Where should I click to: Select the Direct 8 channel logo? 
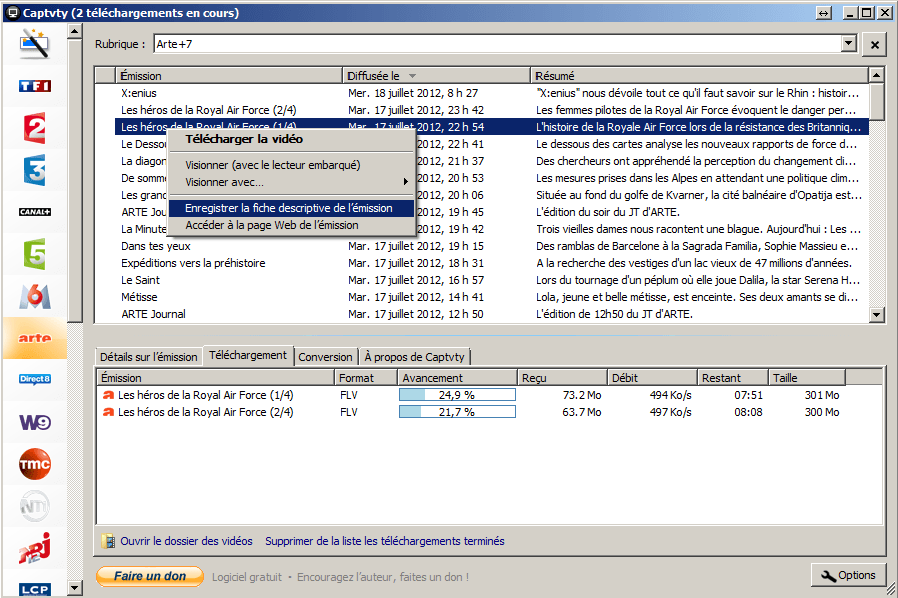pos(34,379)
